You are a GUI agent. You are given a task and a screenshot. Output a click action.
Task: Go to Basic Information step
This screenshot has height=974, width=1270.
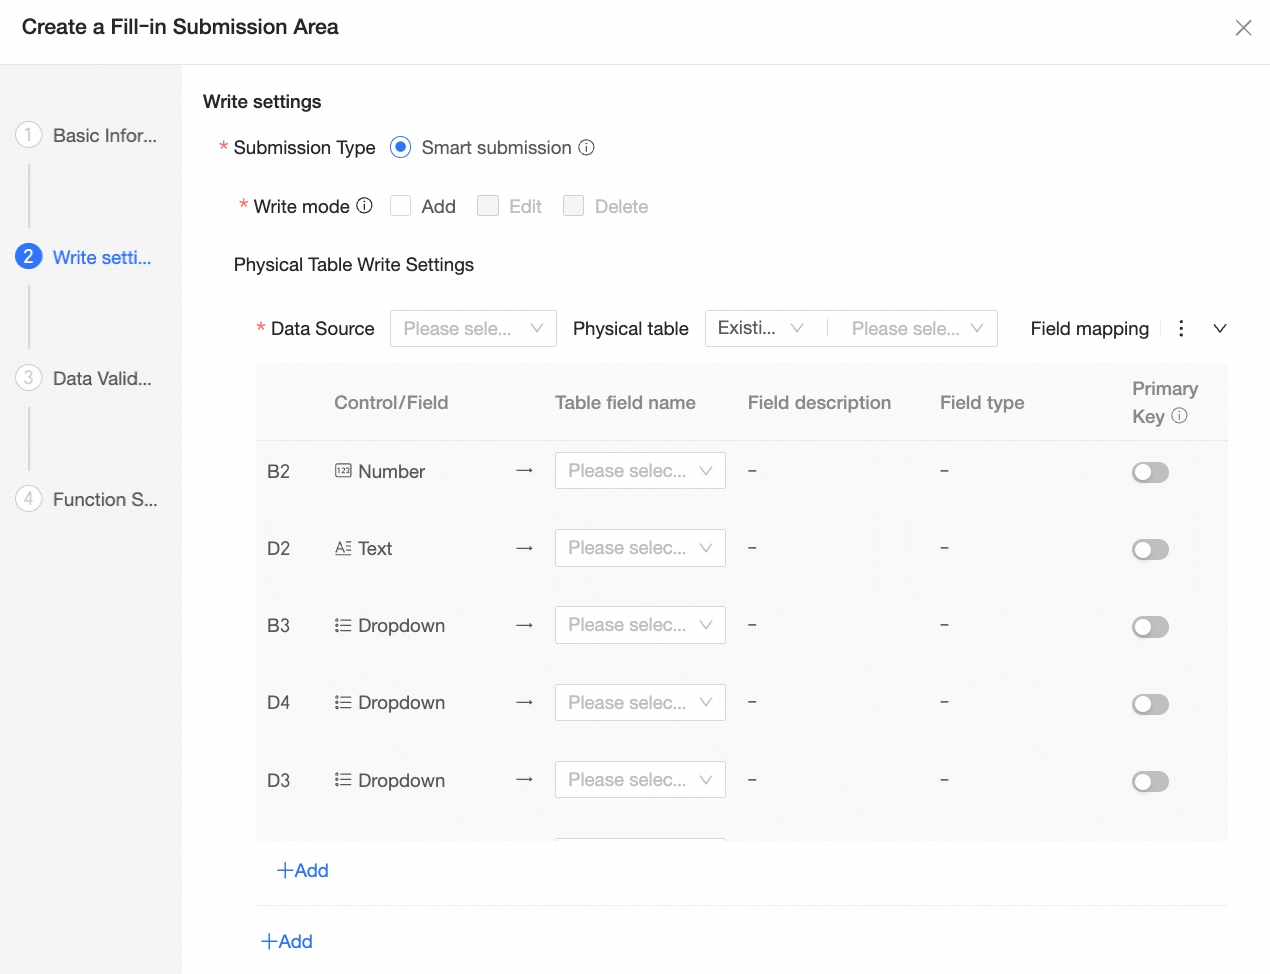[104, 136]
